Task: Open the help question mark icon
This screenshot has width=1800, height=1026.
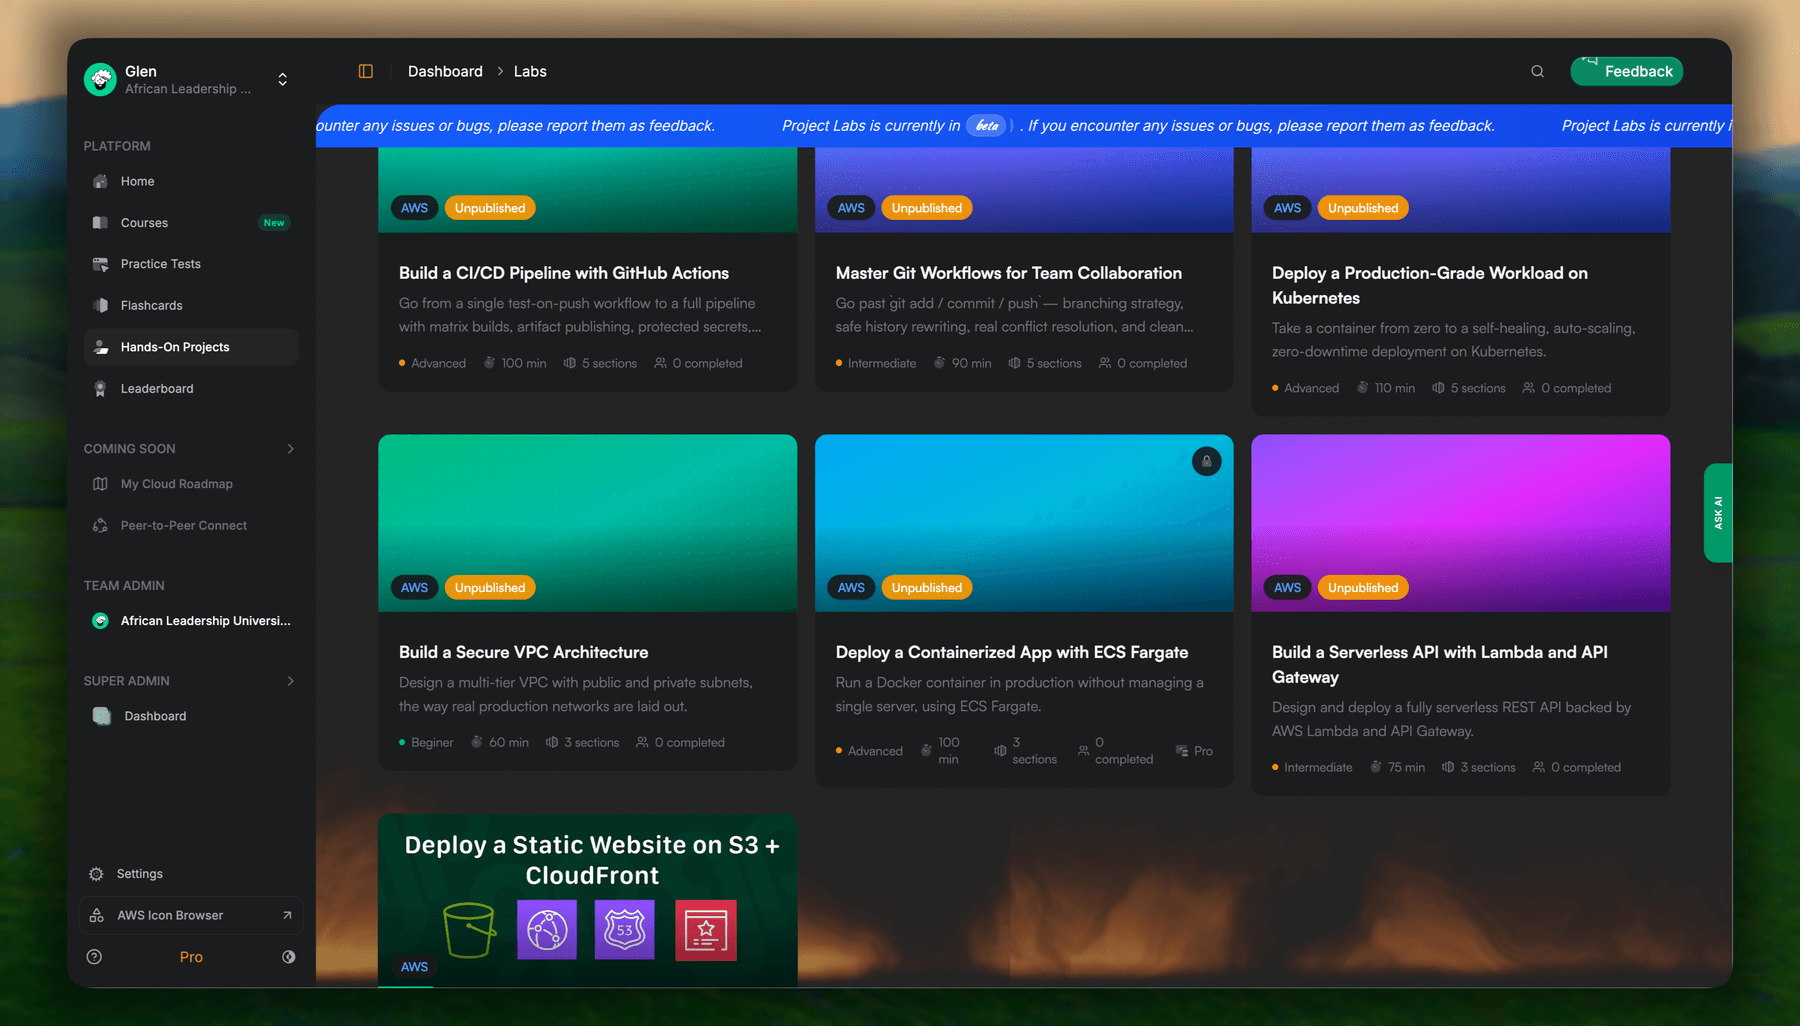Action: pos(94,957)
